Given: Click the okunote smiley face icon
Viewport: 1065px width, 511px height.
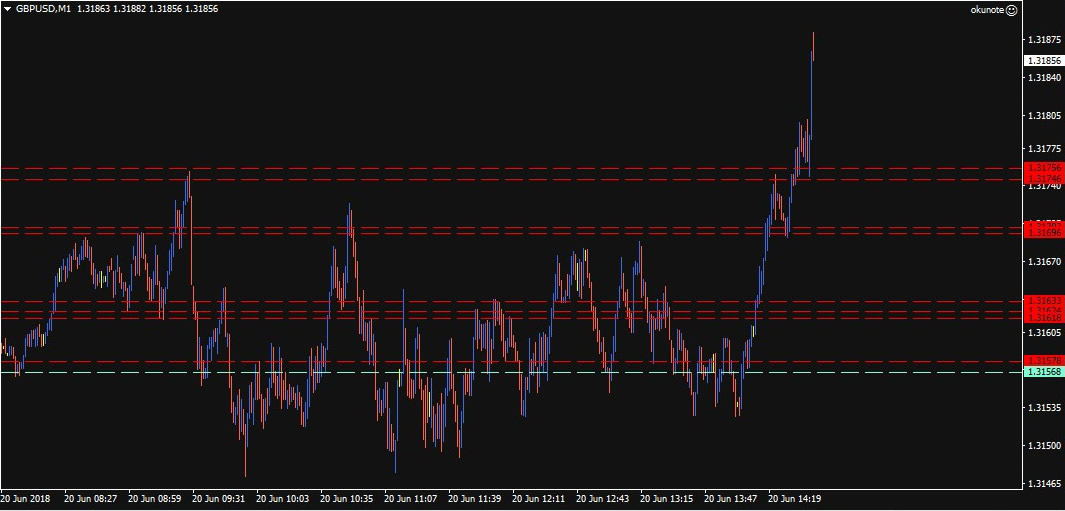Looking at the screenshot, I should (x=1011, y=10).
